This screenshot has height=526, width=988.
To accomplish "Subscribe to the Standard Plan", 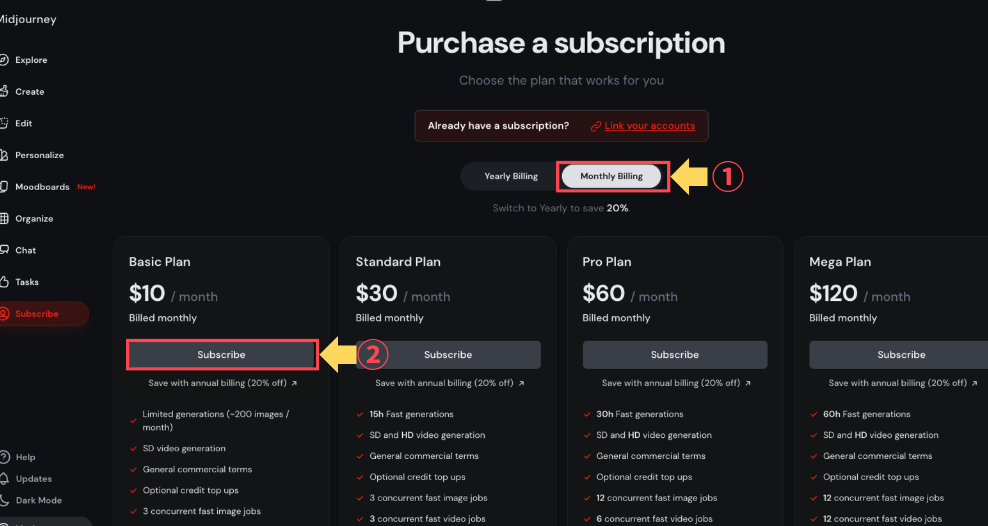I will coord(448,355).
